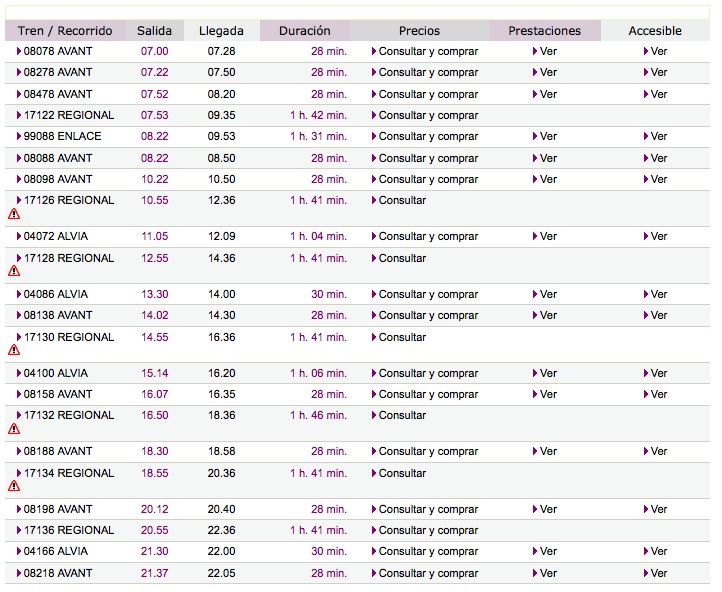Open the alert triangle for 17134 REGIONAL
722x592 pixels.
14,486
